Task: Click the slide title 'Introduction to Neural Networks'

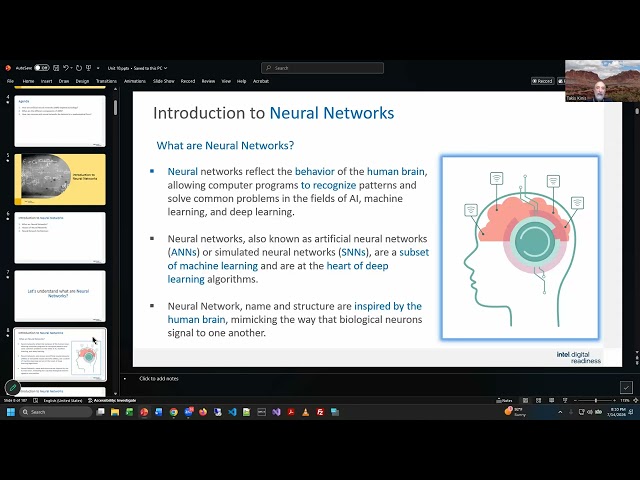Action: (273, 113)
